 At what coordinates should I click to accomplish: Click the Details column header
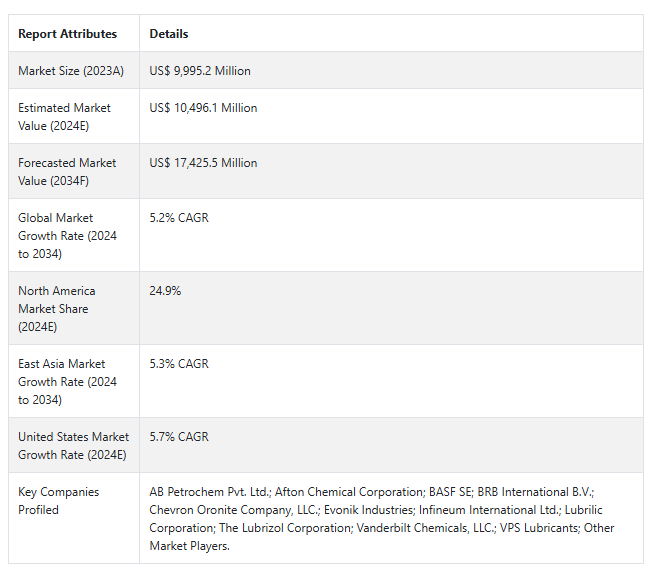click(169, 34)
